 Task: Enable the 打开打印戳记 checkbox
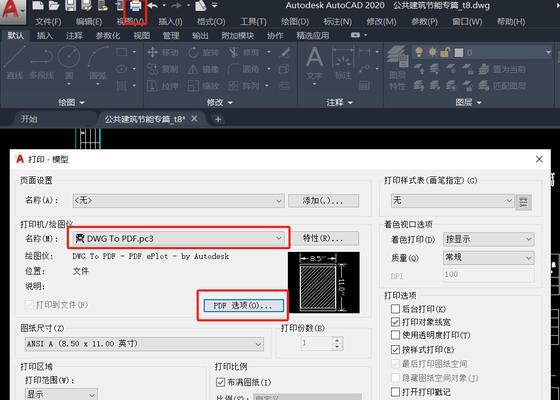[x=395, y=392]
